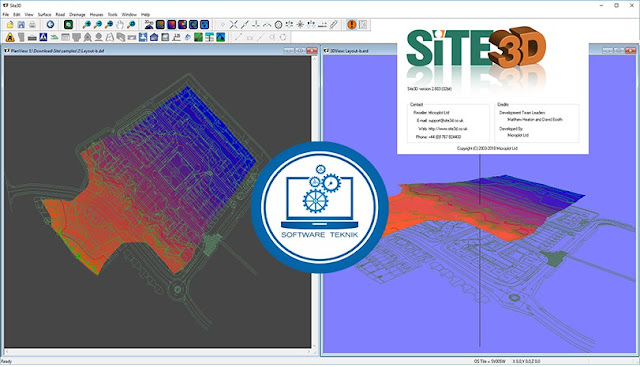Open the Tools menu
This screenshot has height=367, width=640.
(112, 14)
